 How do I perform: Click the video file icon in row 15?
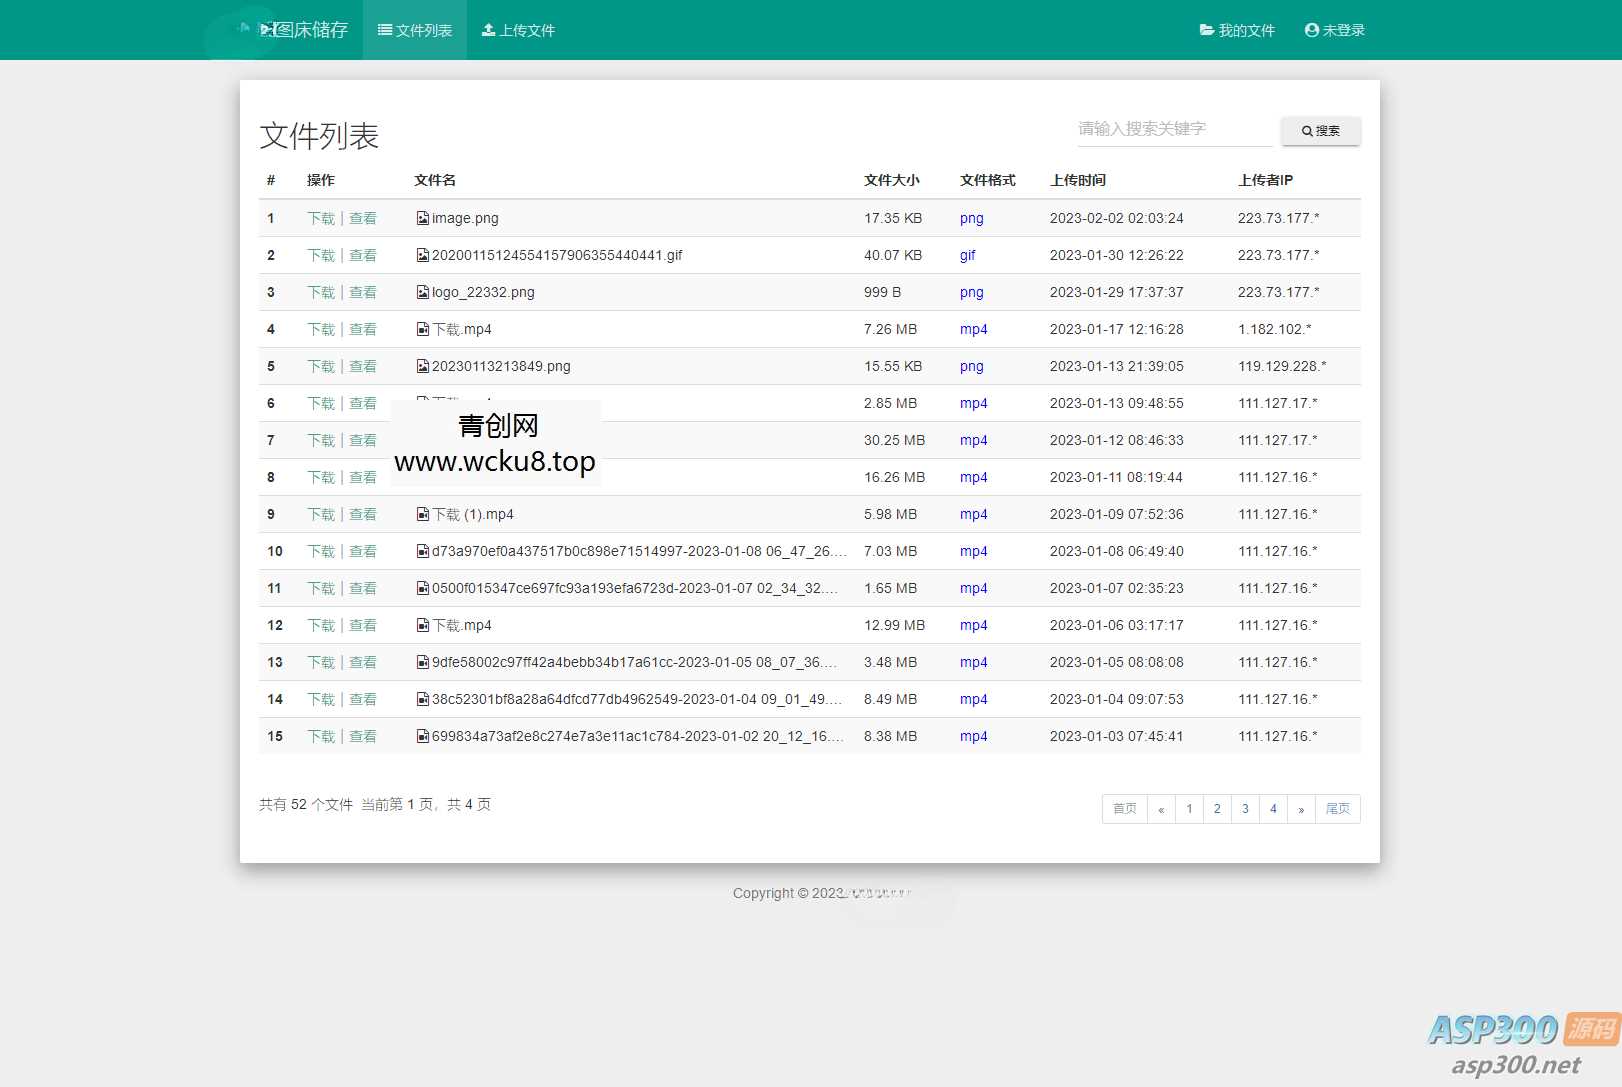[423, 736]
